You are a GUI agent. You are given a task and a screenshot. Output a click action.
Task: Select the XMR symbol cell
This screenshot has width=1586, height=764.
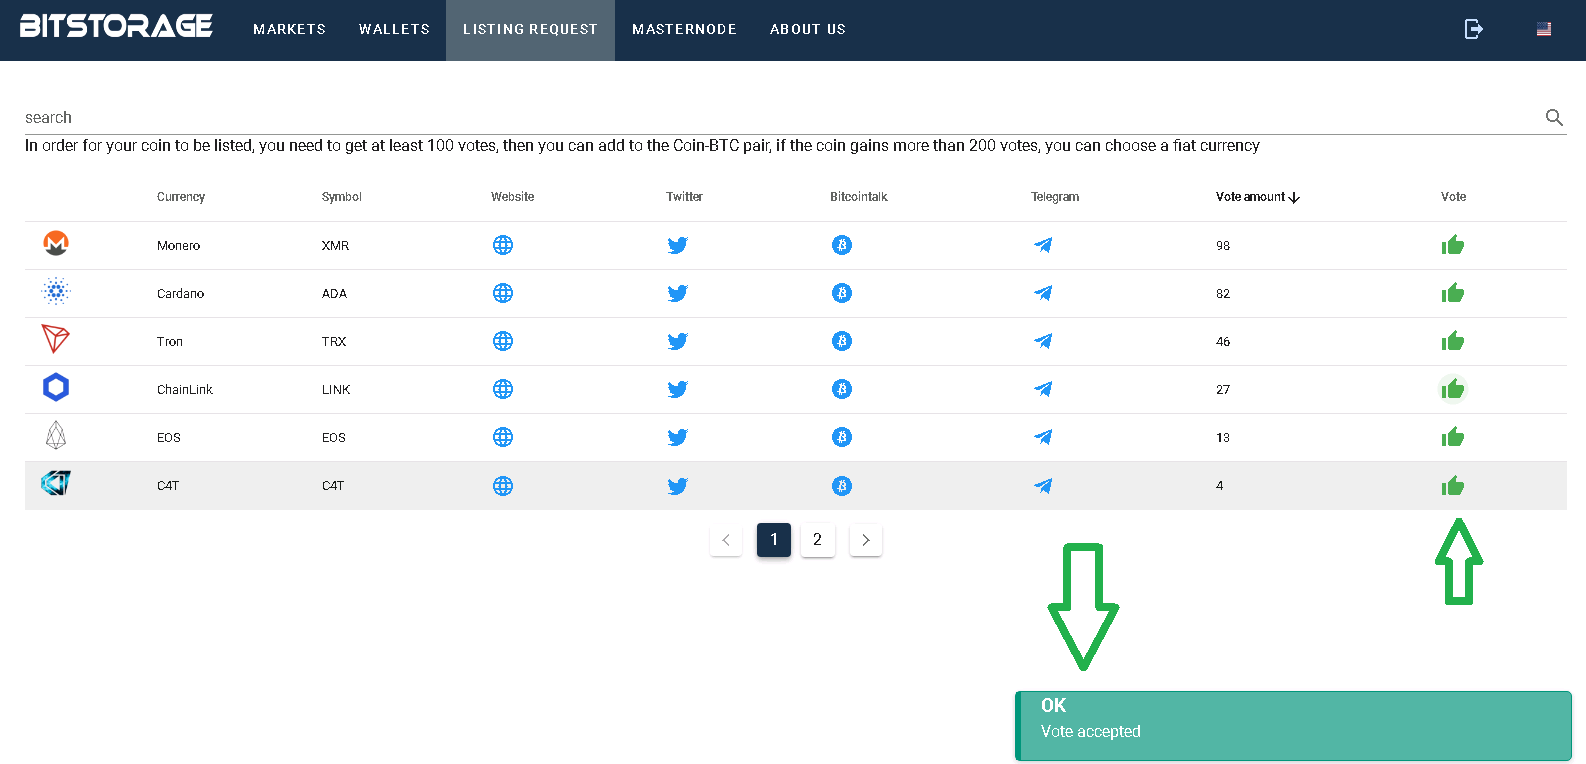click(x=335, y=245)
